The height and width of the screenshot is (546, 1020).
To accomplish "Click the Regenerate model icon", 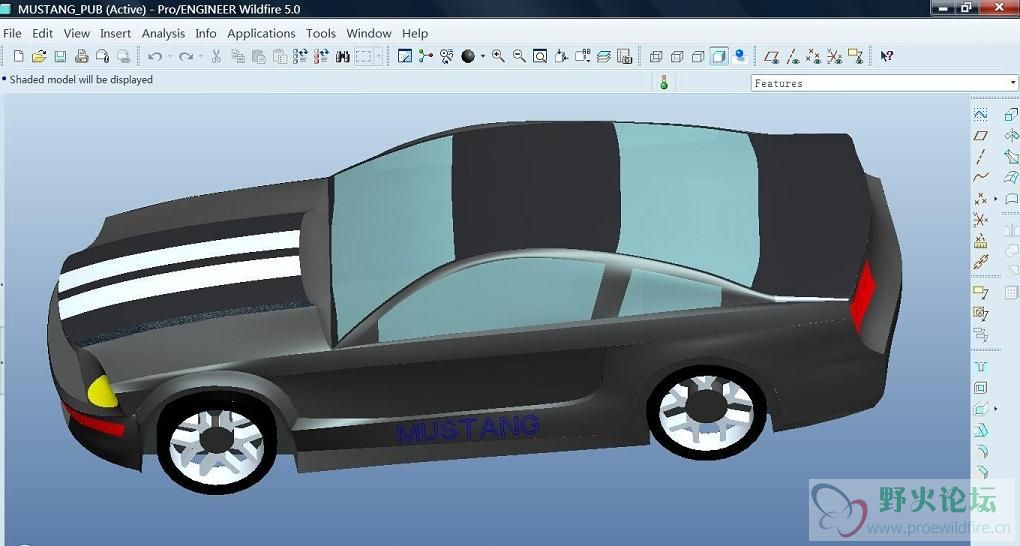I will [300, 57].
